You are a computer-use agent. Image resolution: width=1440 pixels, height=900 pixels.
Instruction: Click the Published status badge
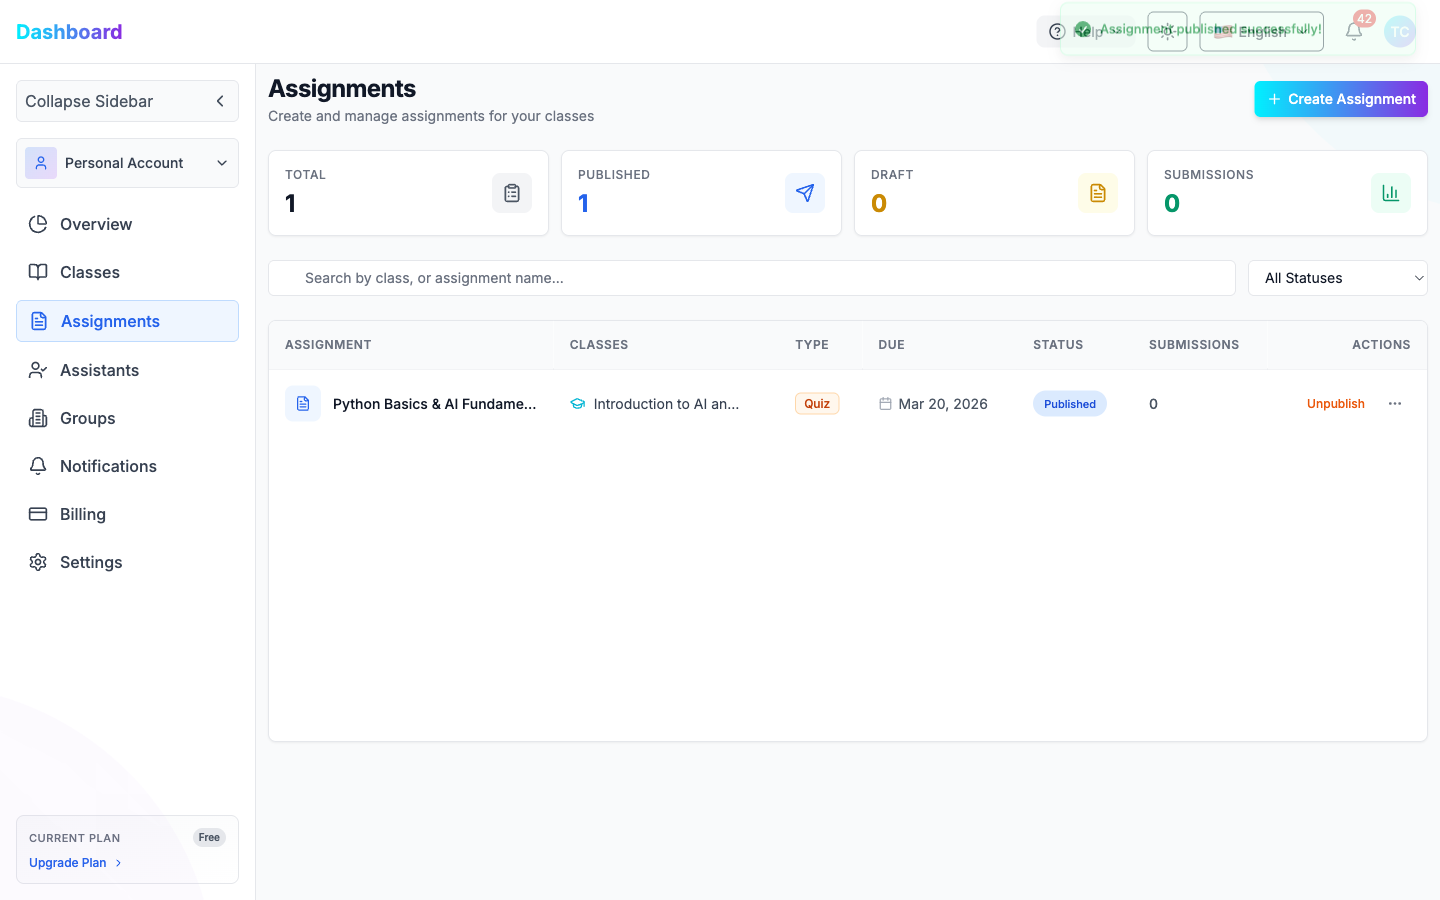coord(1069,404)
